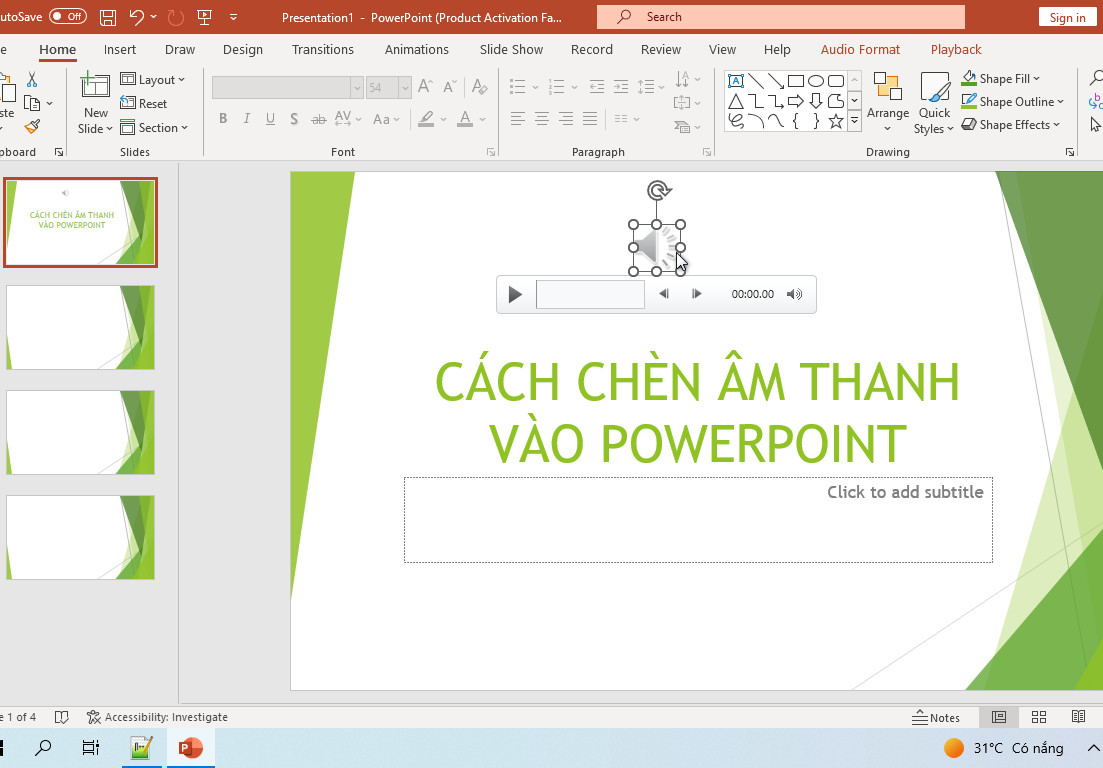Toggle bullet list
The image size is (1103, 768).
[x=518, y=87]
